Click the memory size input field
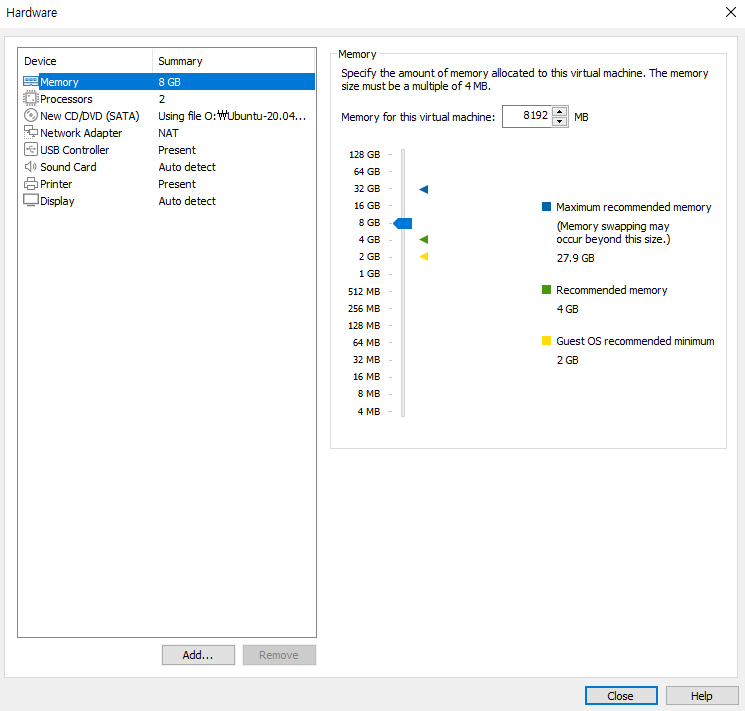 pos(527,116)
